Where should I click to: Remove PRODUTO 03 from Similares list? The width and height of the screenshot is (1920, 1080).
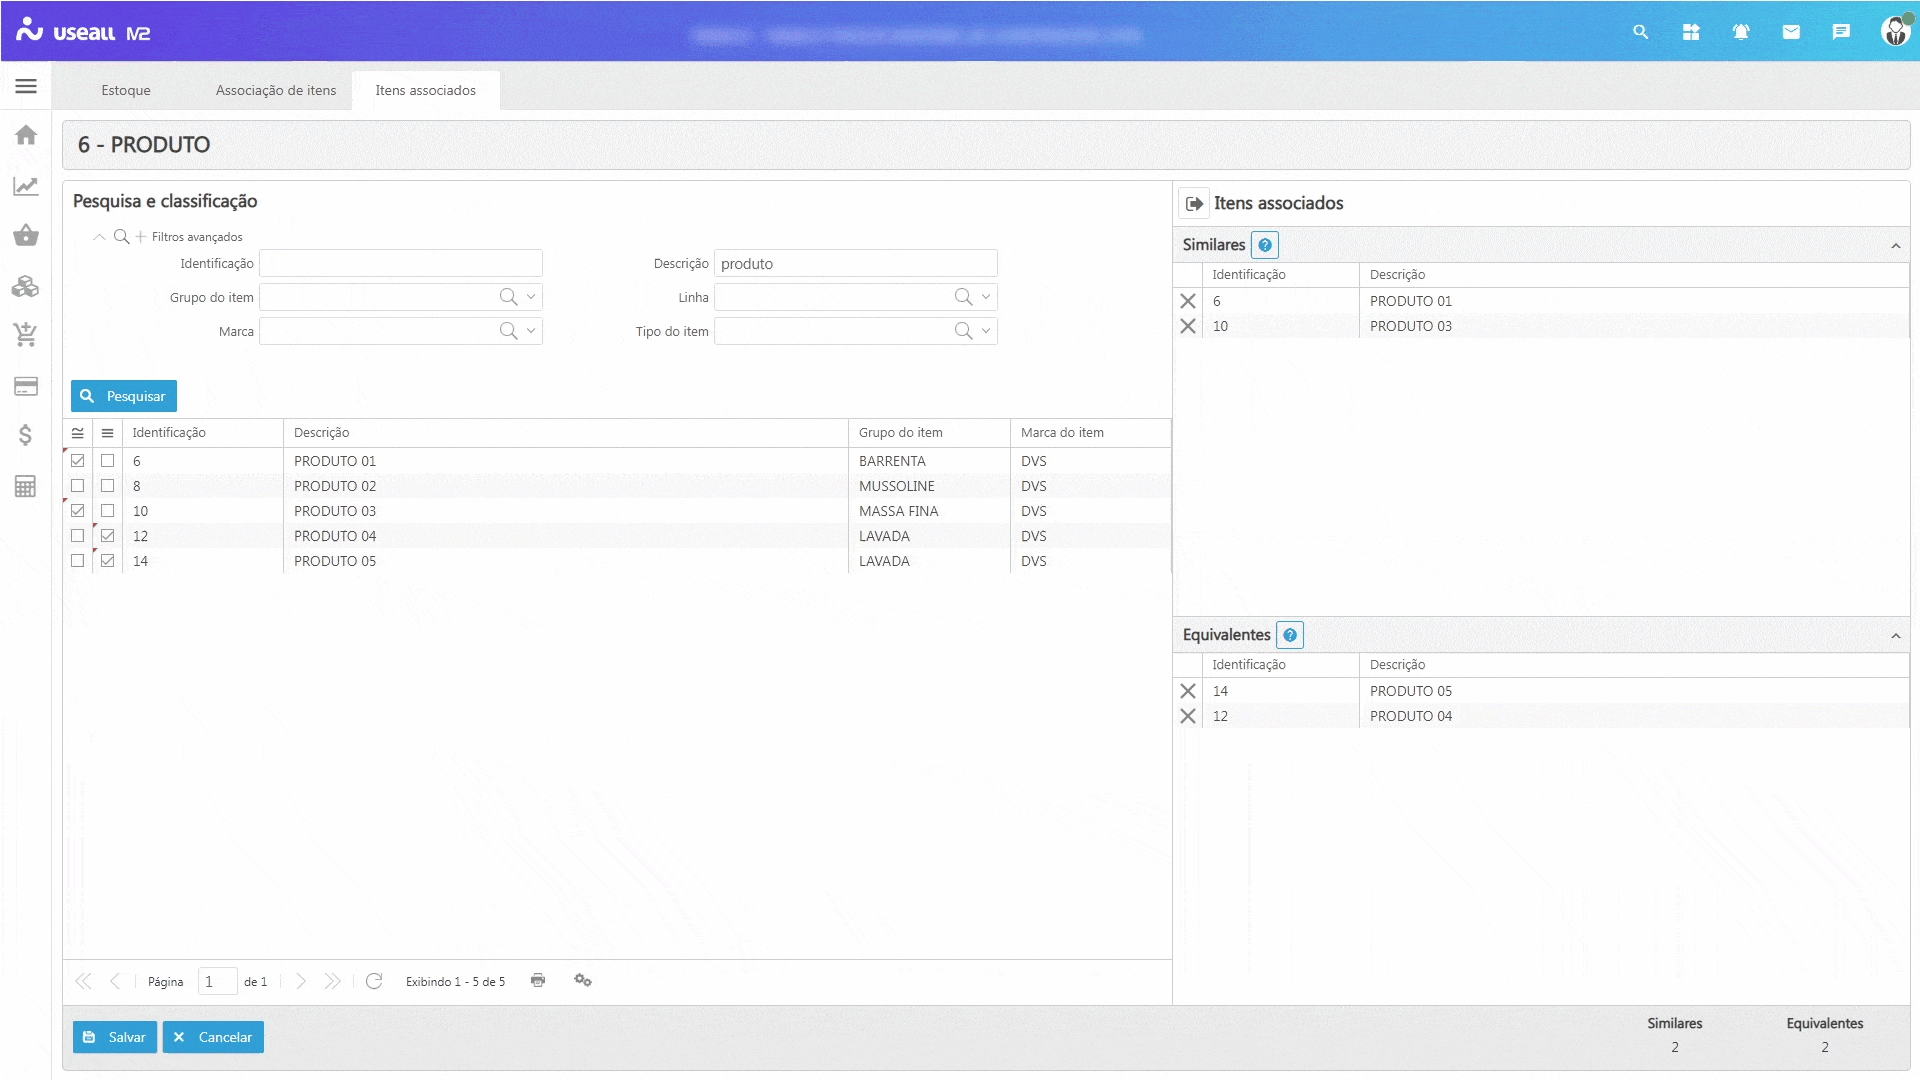click(1188, 326)
